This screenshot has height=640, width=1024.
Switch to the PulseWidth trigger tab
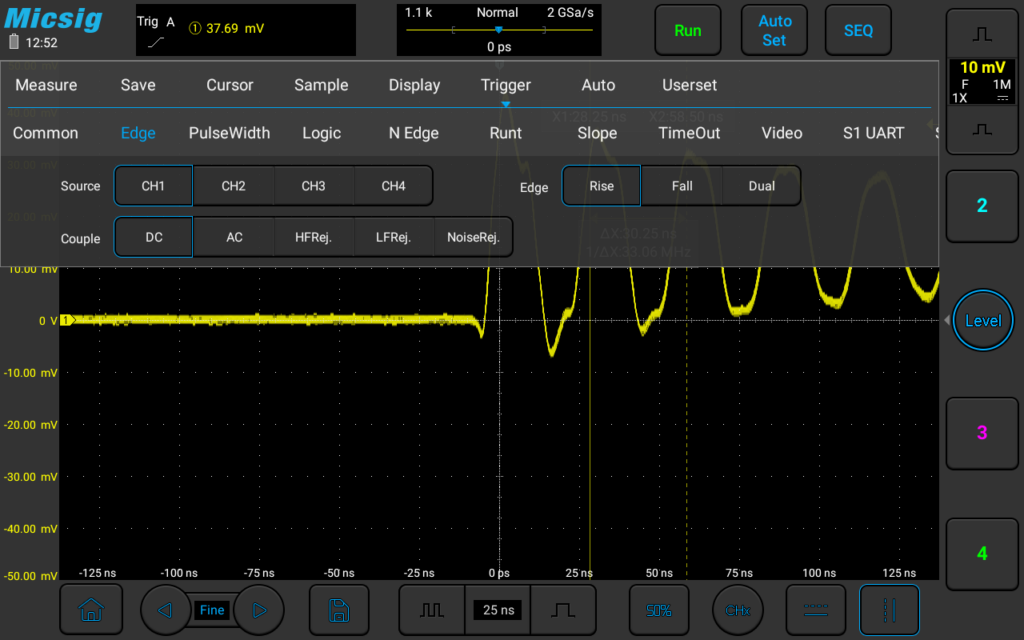tap(230, 132)
